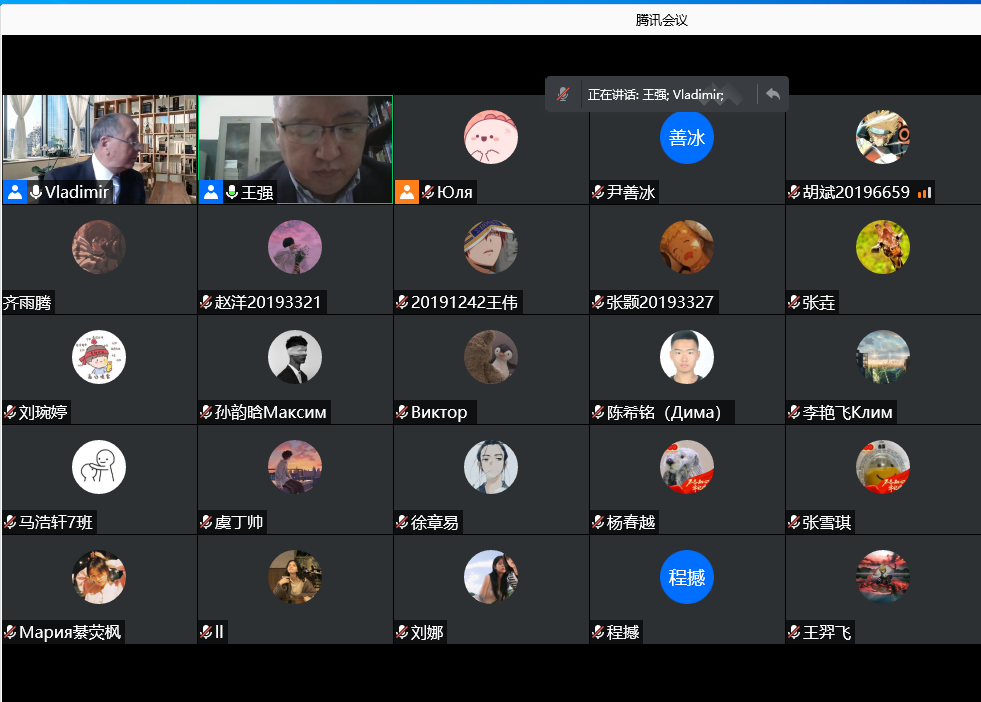981x702 pixels.
Task: Select 王强's video tile
Action: point(295,140)
